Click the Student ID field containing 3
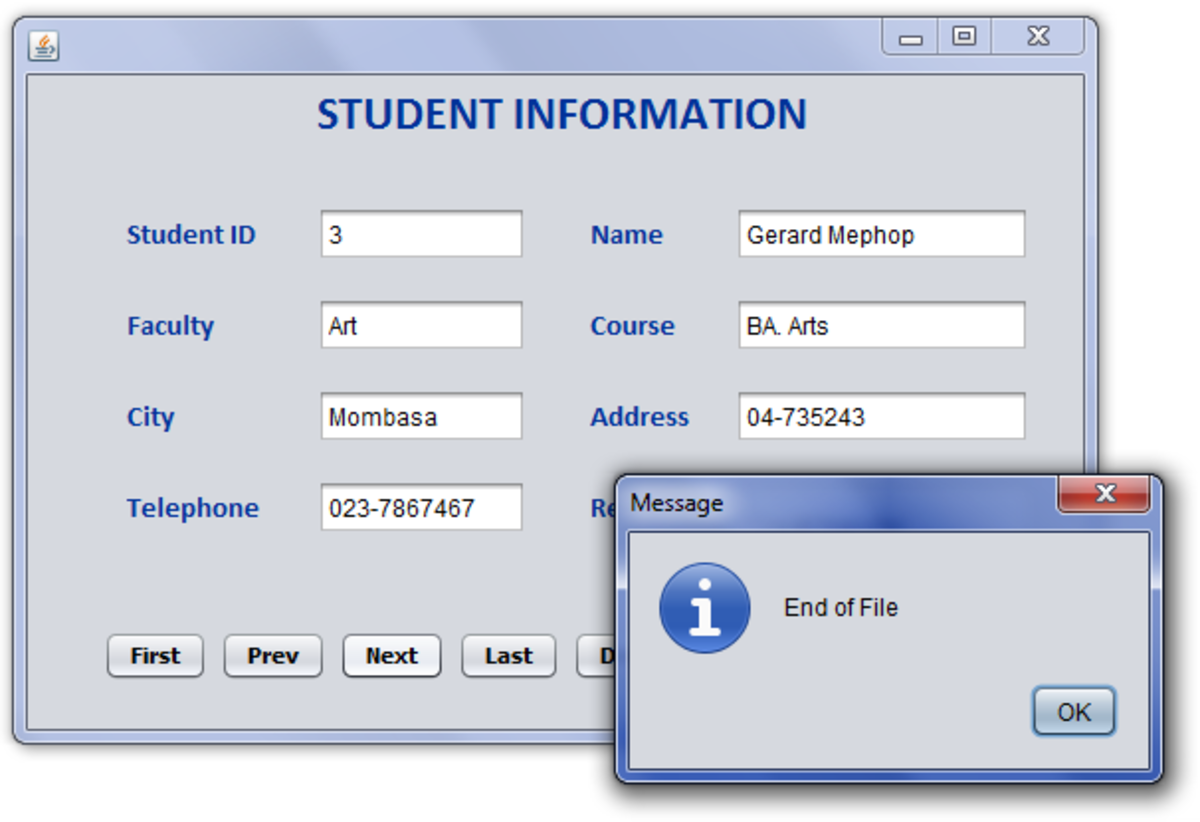This screenshot has height=822, width=1200. tap(421, 235)
